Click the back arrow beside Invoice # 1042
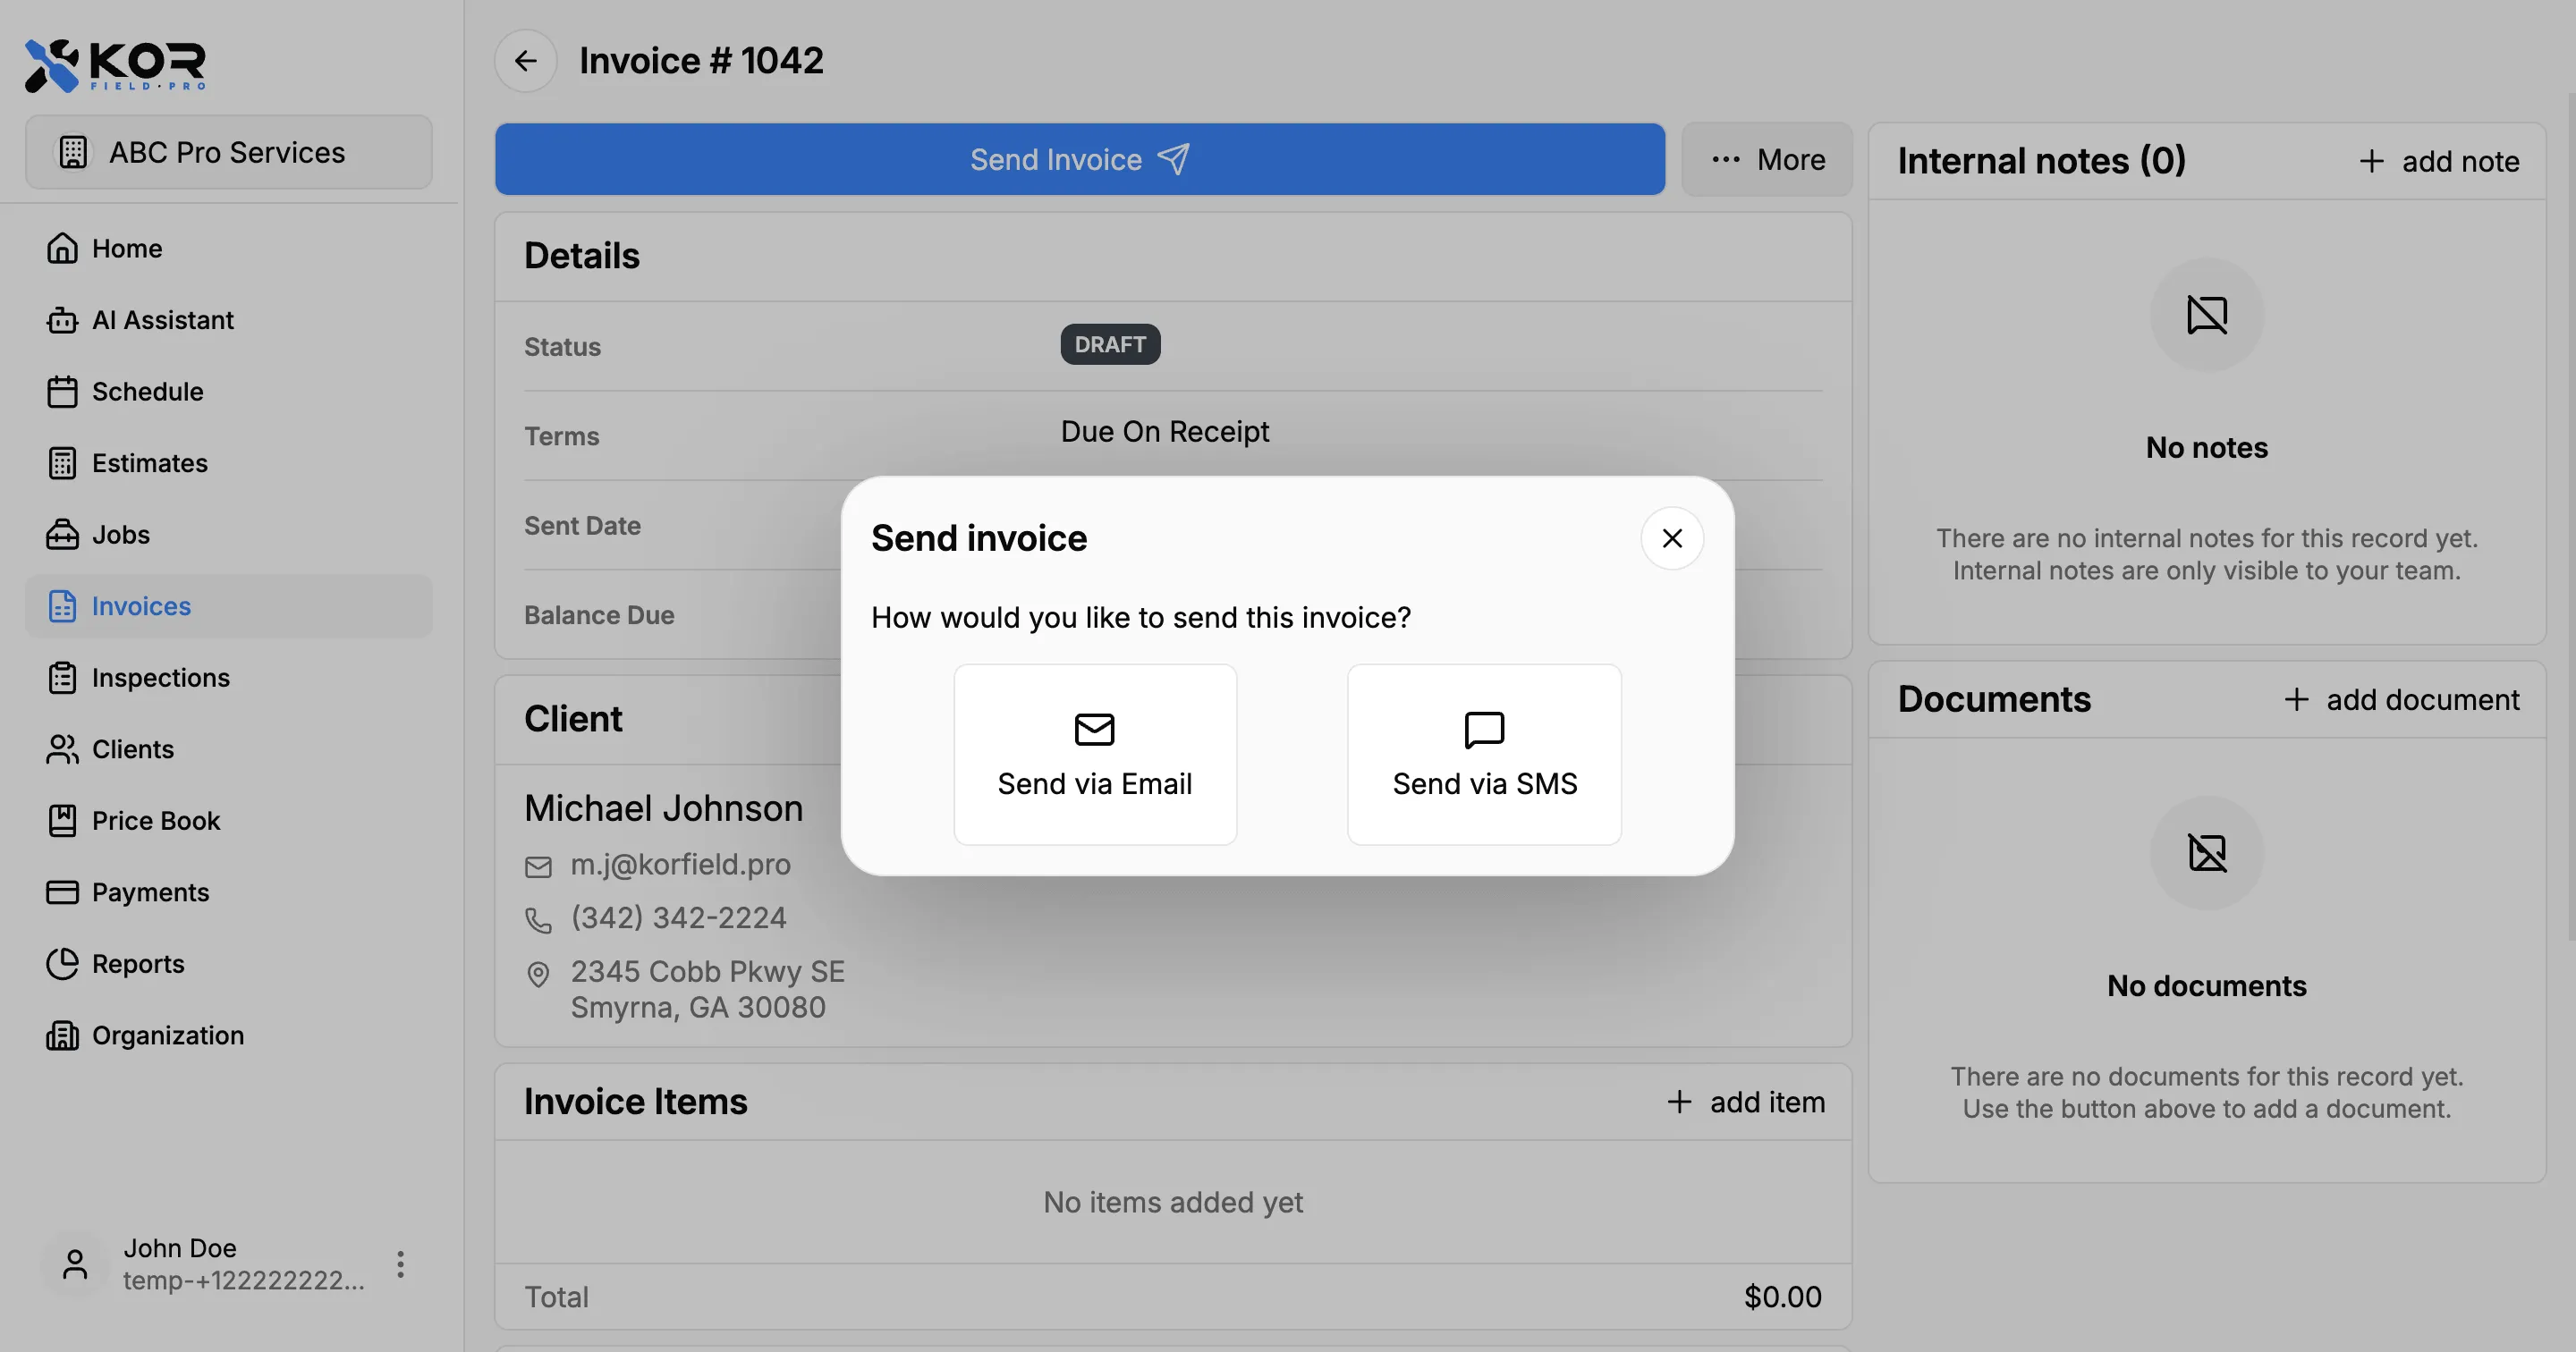 pyautogui.click(x=525, y=60)
